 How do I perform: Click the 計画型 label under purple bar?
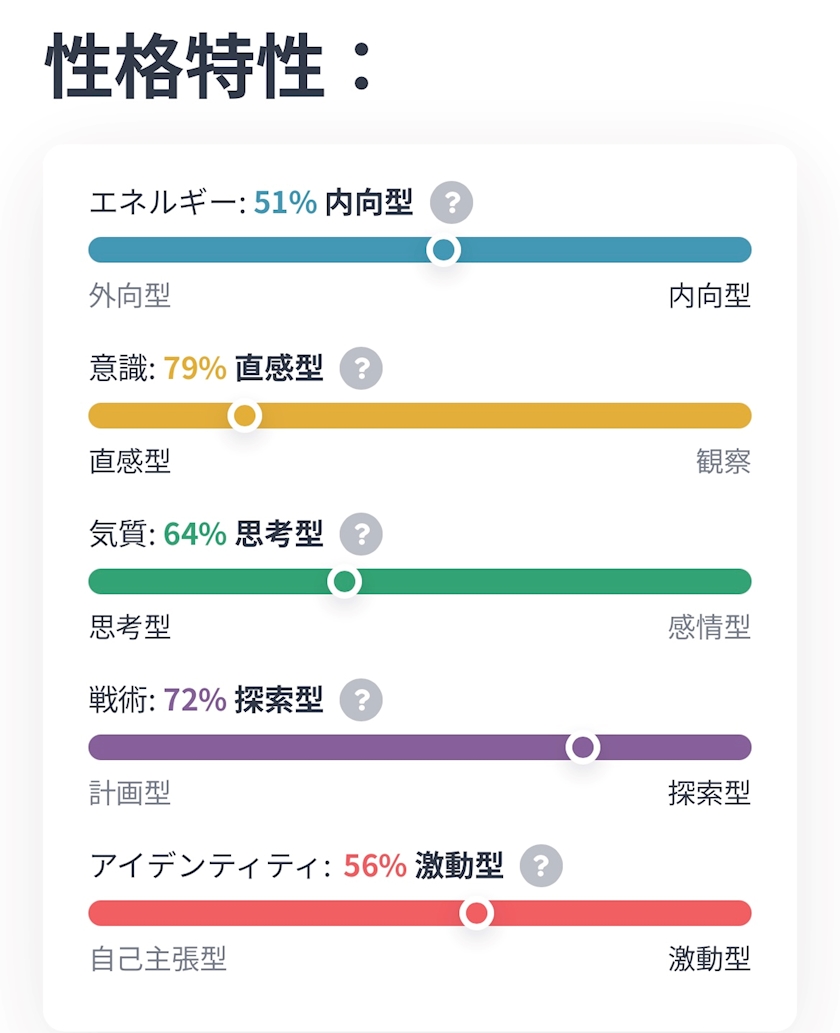click(x=130, y=793)
